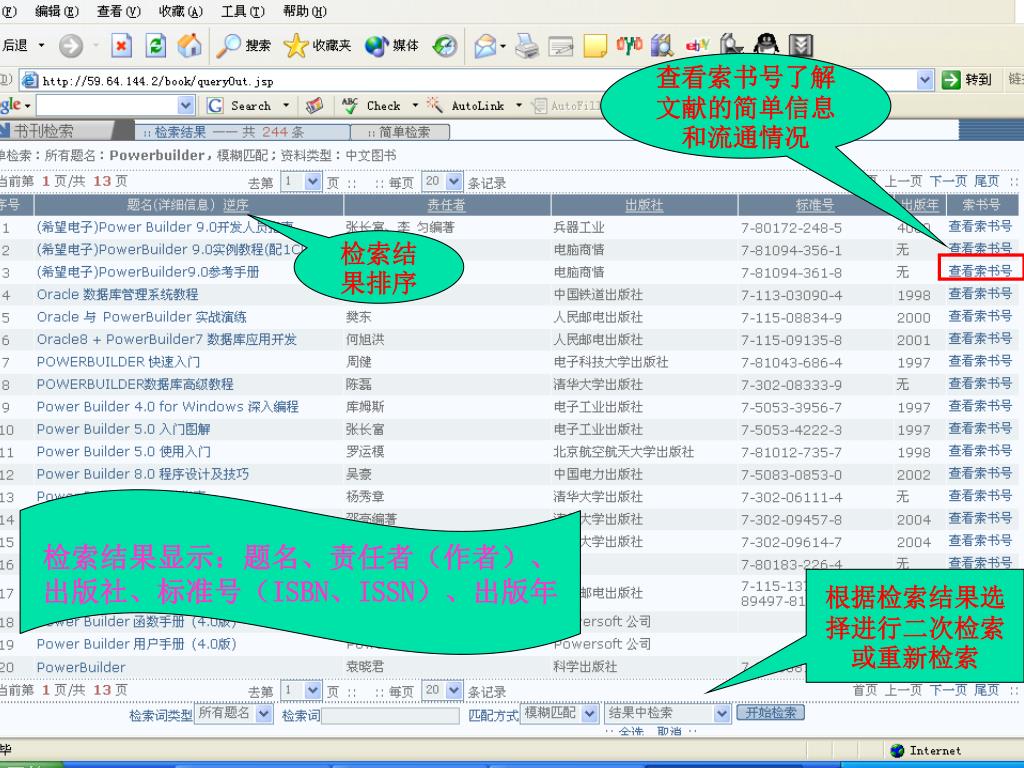1024x768 pixels.
Task: Print the page using printer icon
Action: 526,46
